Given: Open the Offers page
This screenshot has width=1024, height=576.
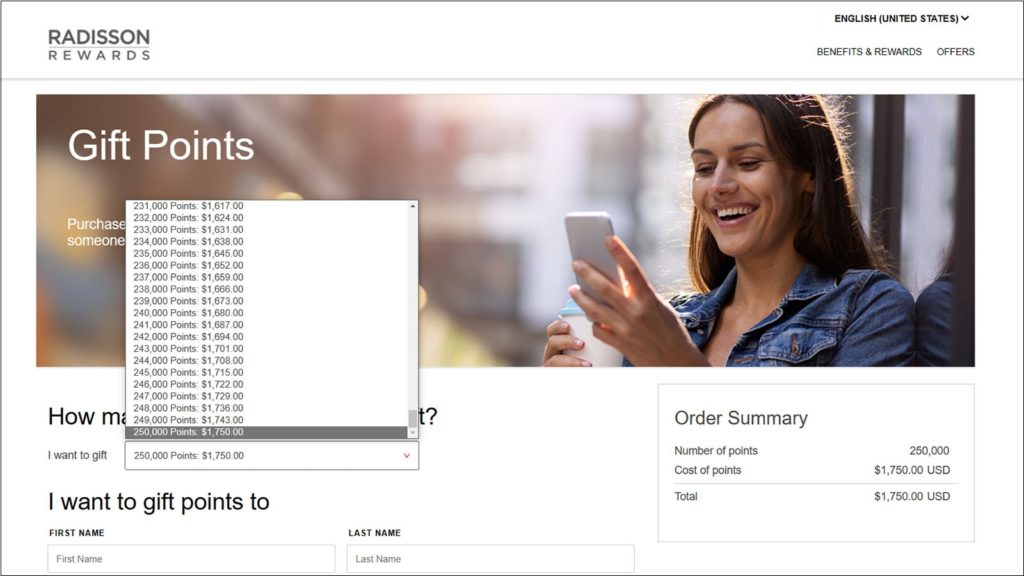Looking at the screenshot, I should point(956,51).
